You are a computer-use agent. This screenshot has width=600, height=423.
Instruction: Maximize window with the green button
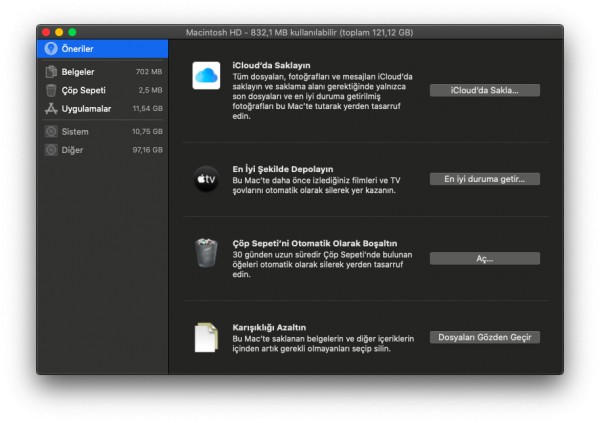(72, 32)
